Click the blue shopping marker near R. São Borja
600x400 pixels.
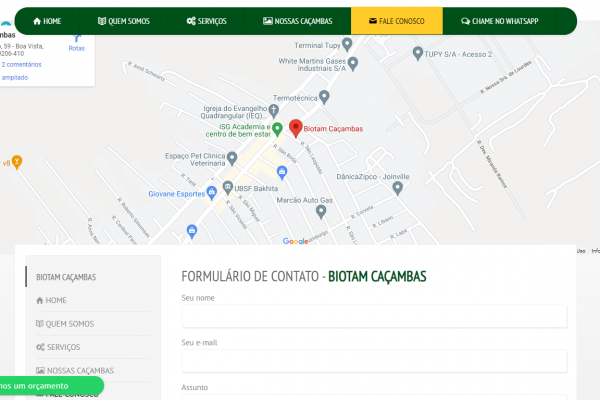pyautogui.click(x=282, y=173)
